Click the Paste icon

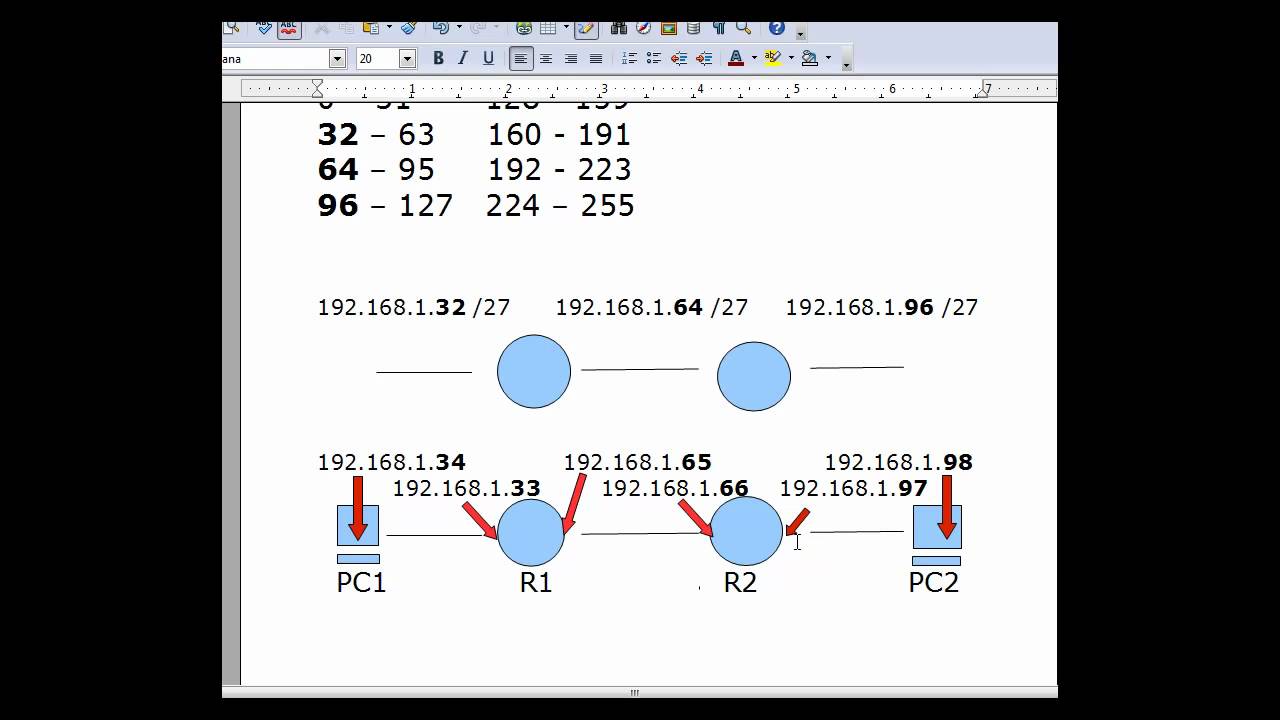pyautogui.click(x=371, y=28)
